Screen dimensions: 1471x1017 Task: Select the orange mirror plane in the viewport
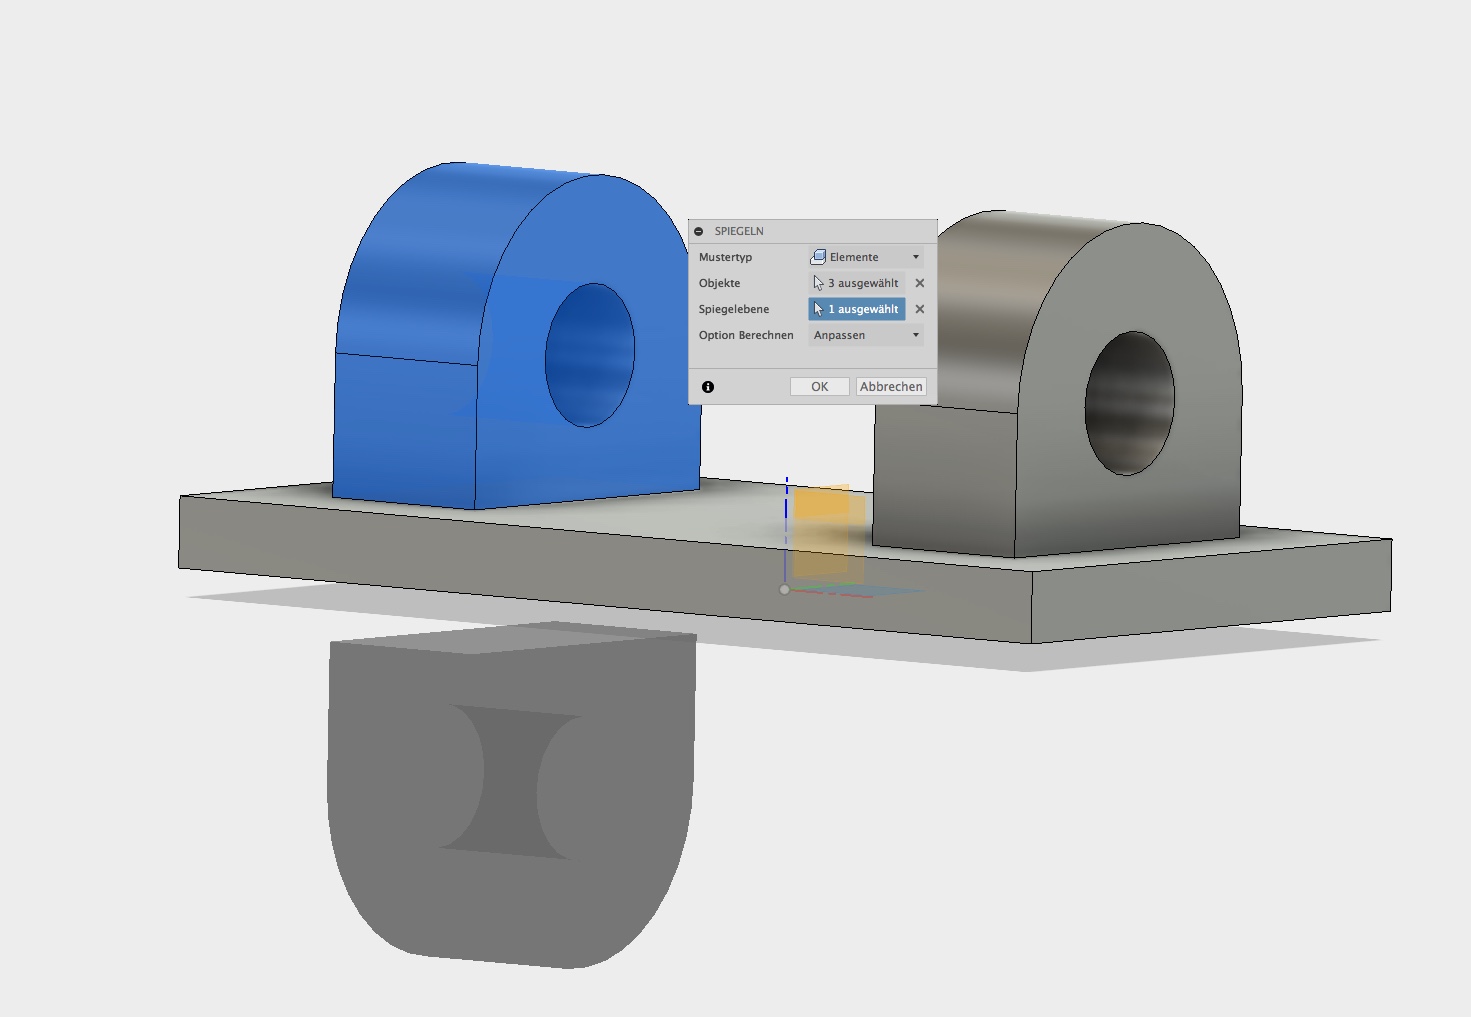tap(822, 530)
